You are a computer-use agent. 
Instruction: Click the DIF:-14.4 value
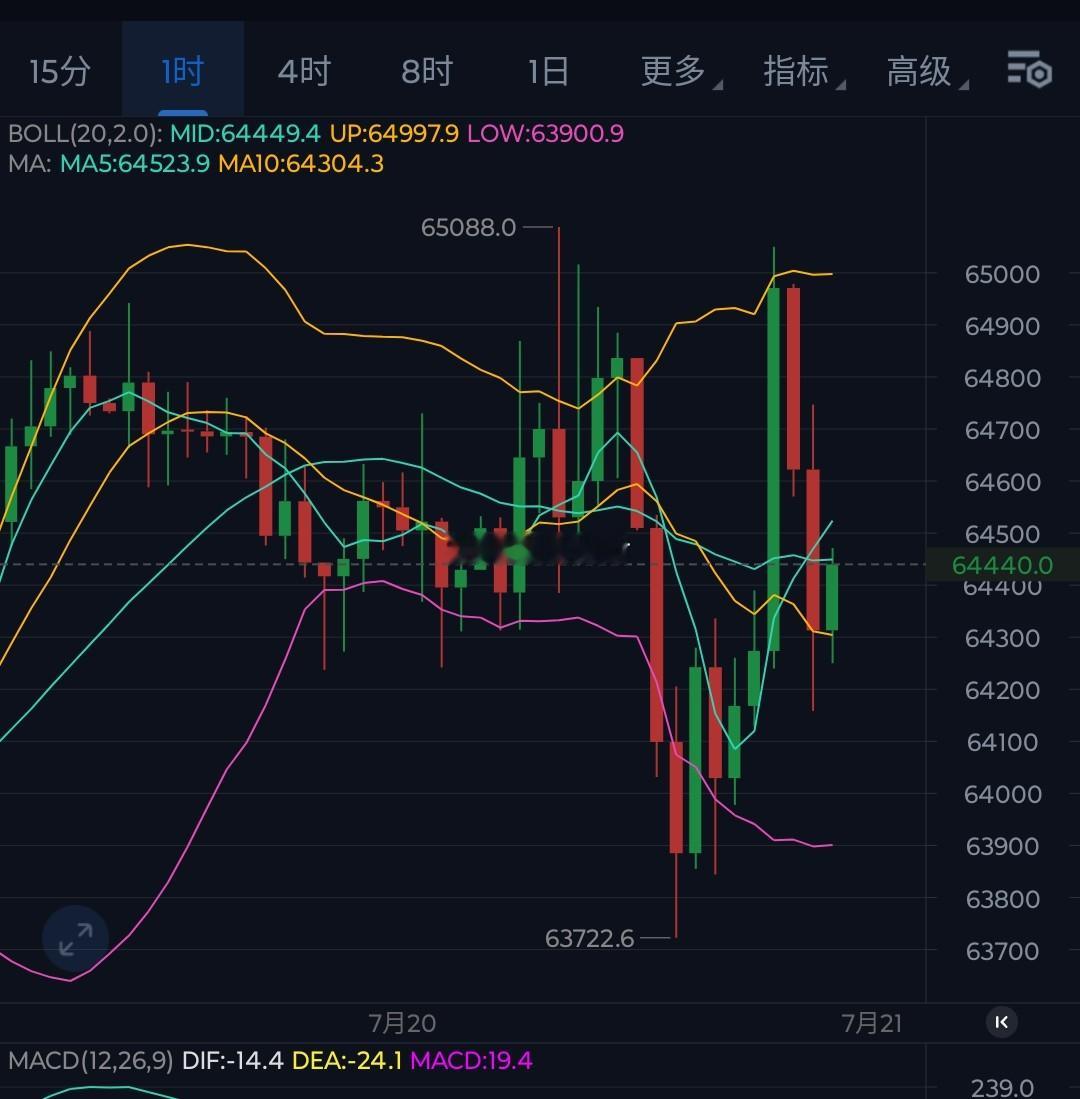(x=233, y=1060)
